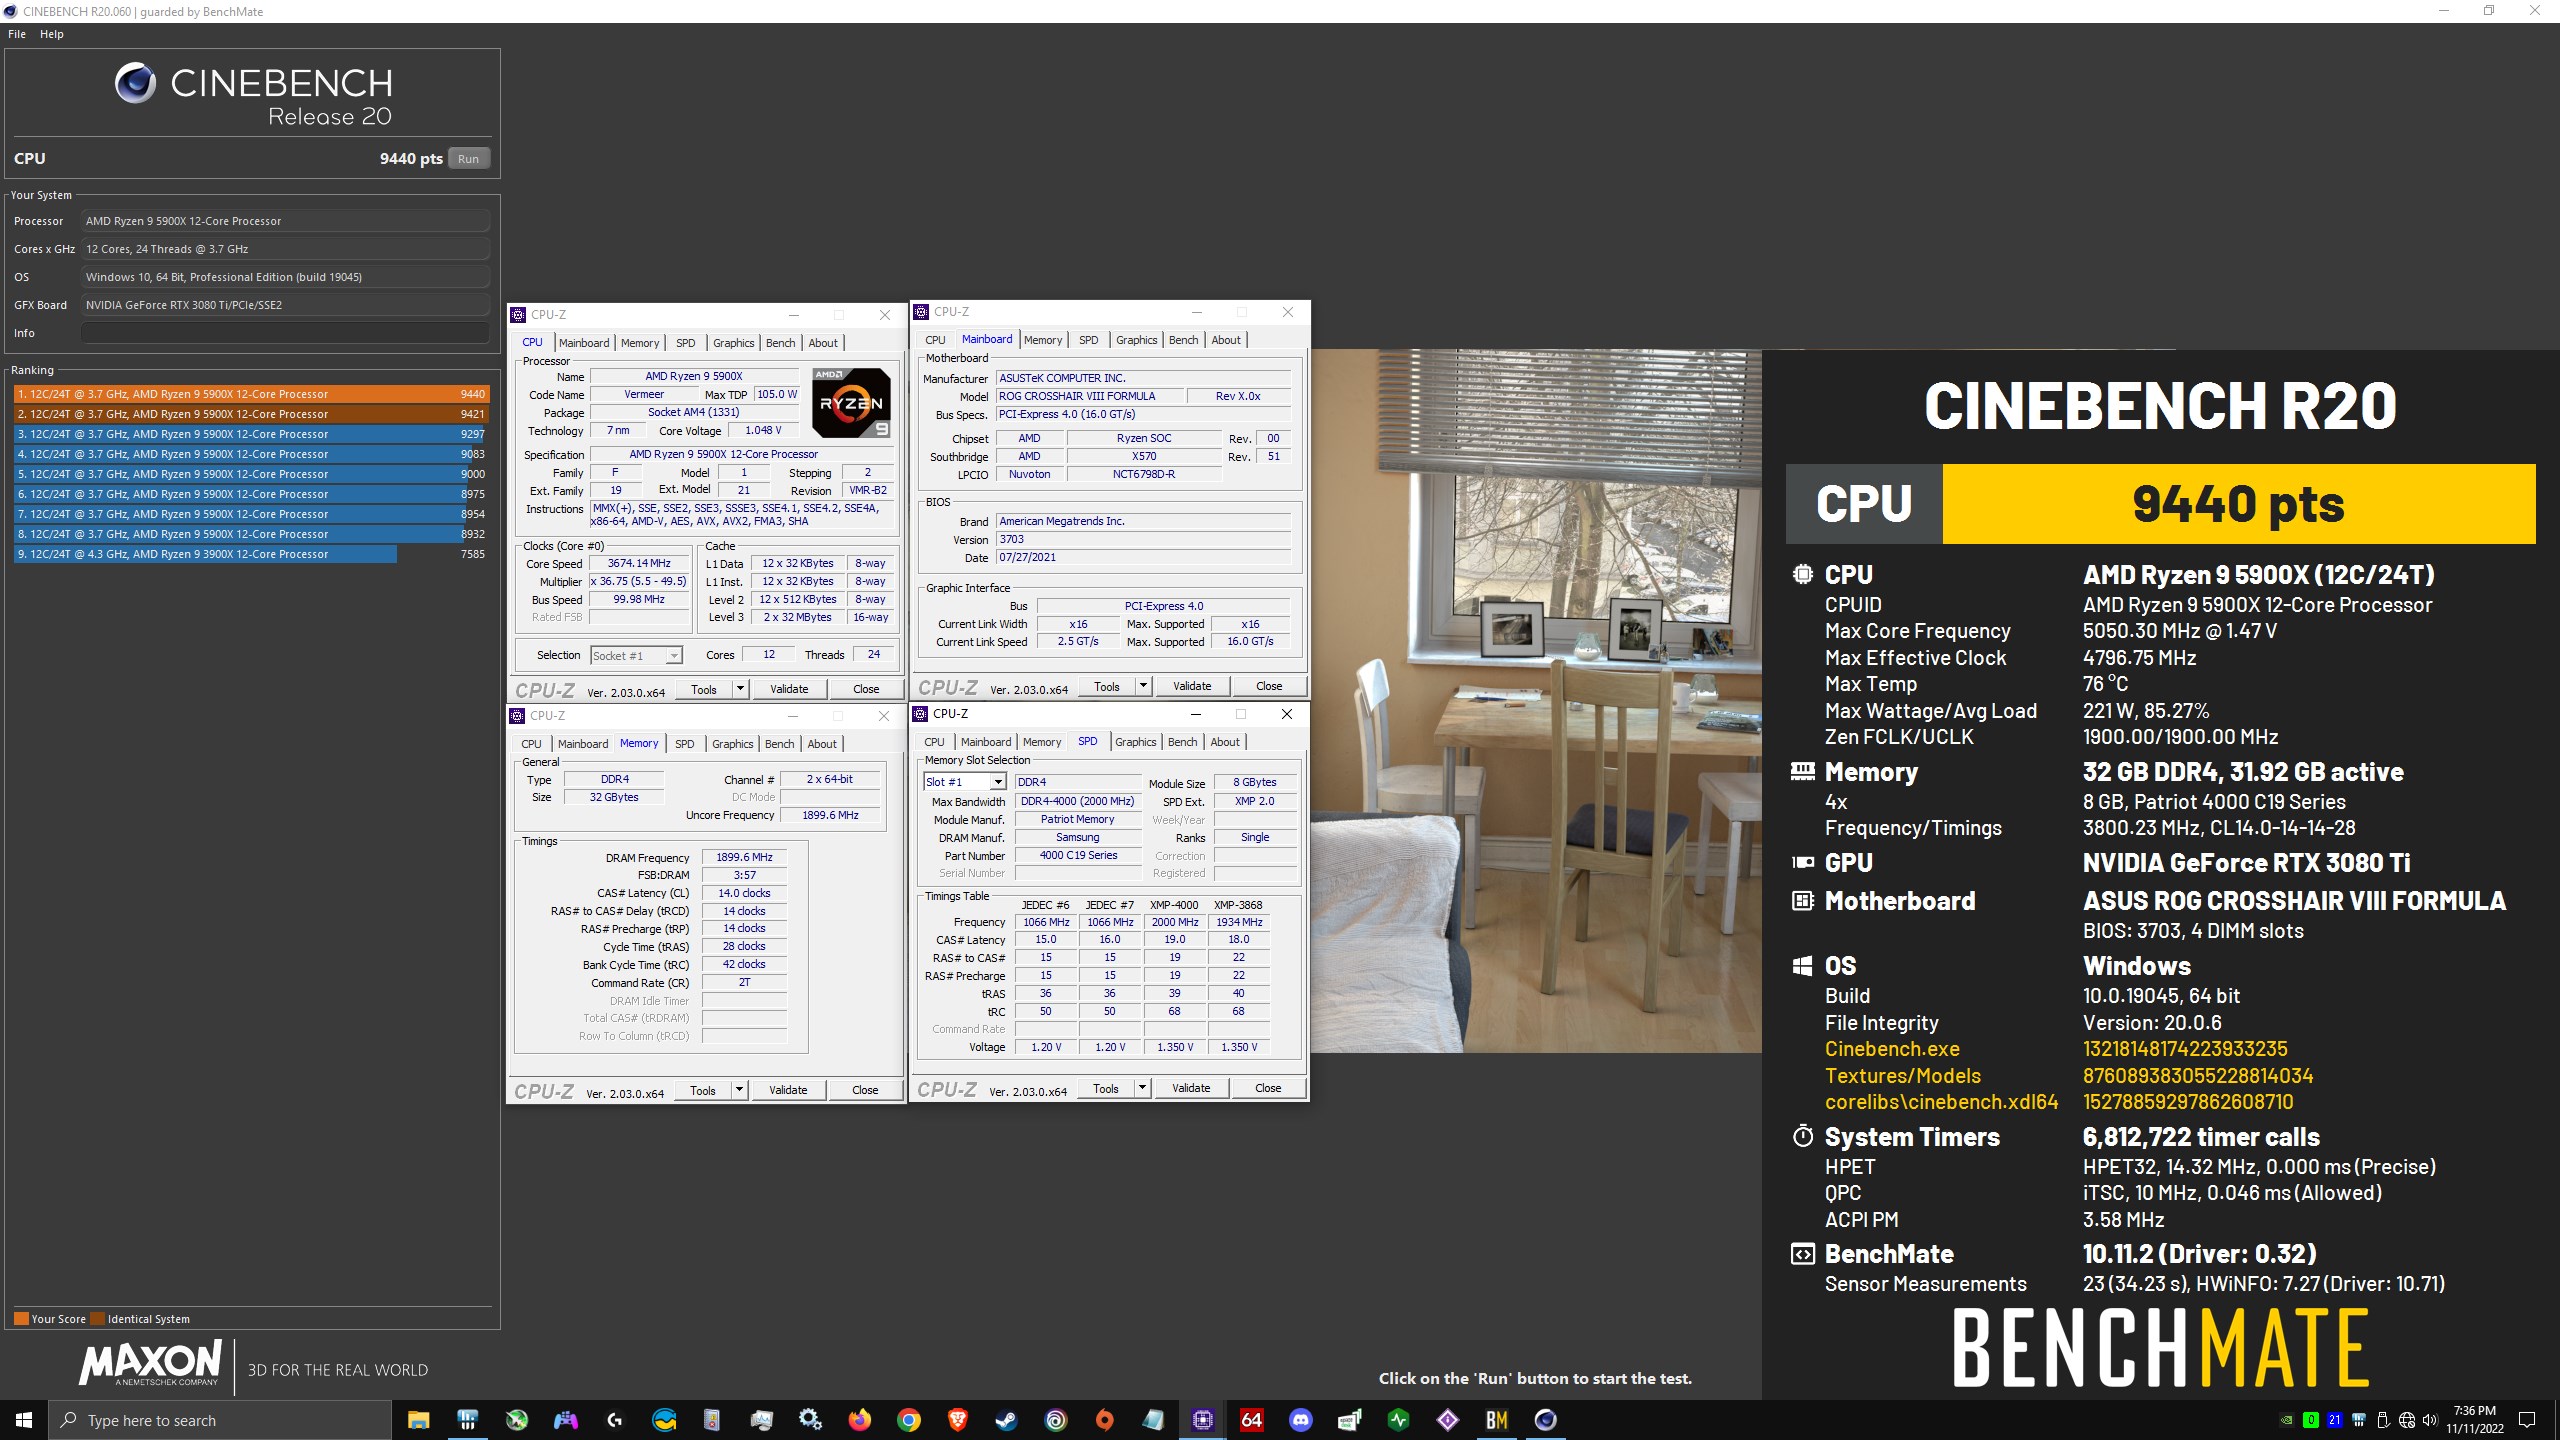Select ranking row 3 scoring 9297
The image size is (2560, 1440).
251,434
